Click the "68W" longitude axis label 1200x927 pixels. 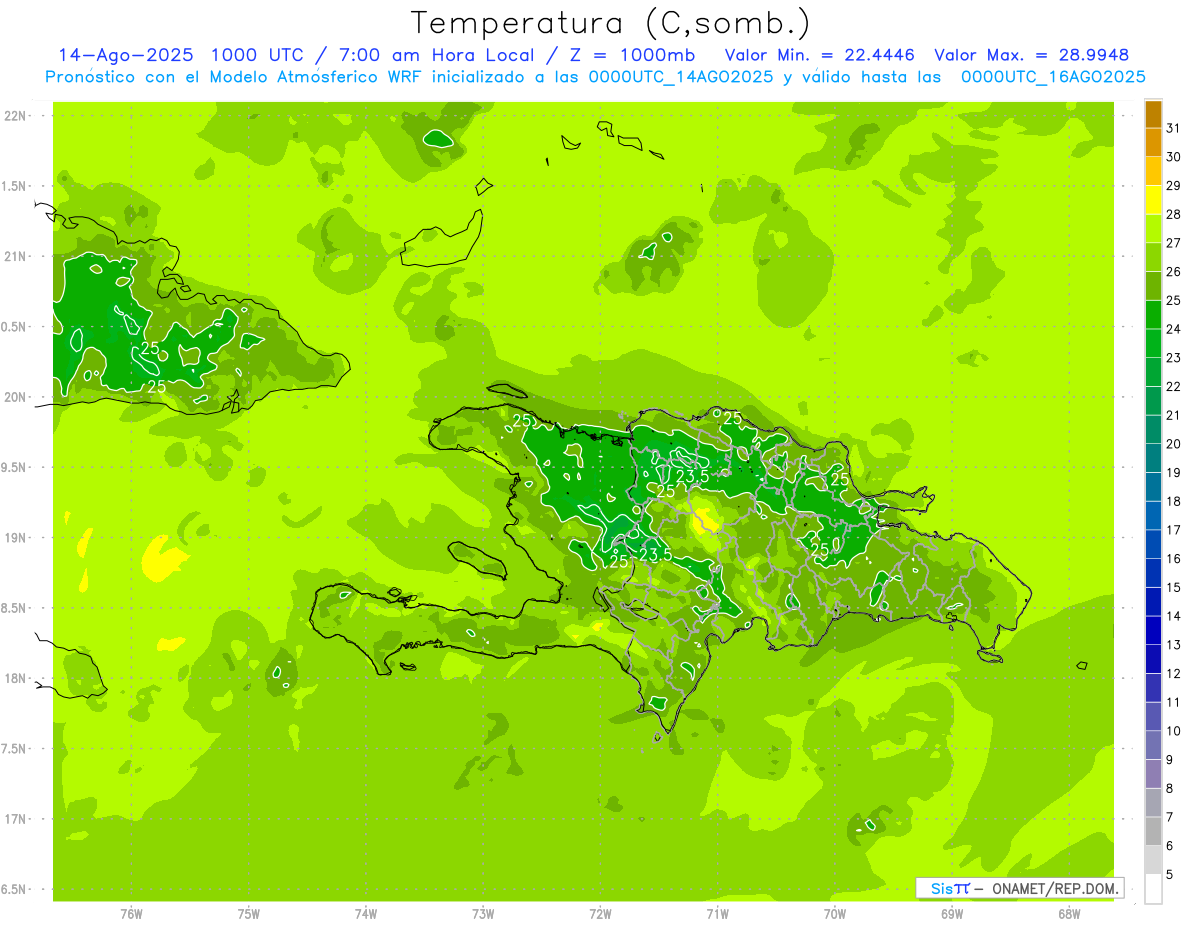[1069, 914]
